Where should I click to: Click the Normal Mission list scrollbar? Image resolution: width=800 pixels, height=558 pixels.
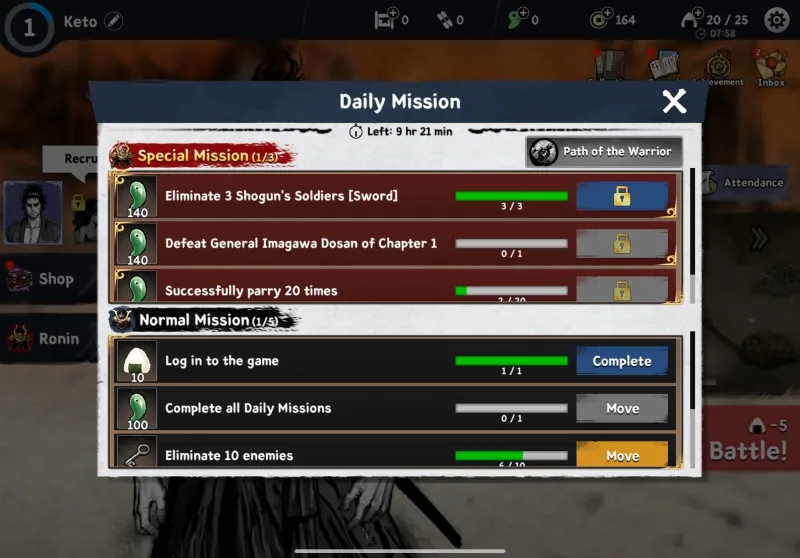pyautogui.click(x=692, y=370)
